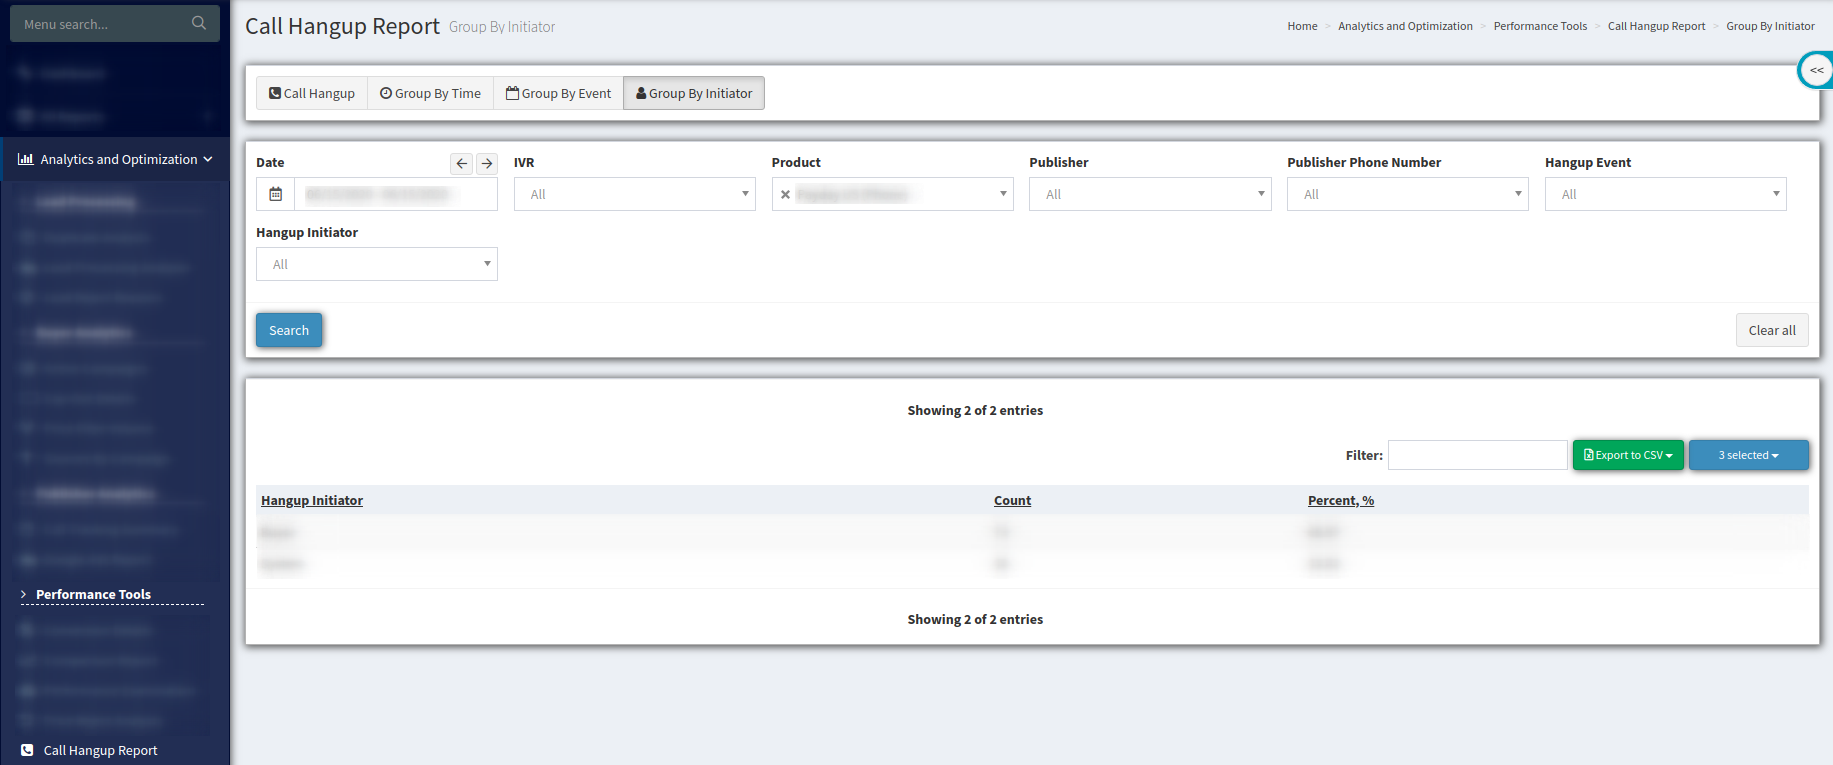Viewport: 1833px width, 765px height.
Task: Open the Publisher dropdown
Action: pos(1149,194)
